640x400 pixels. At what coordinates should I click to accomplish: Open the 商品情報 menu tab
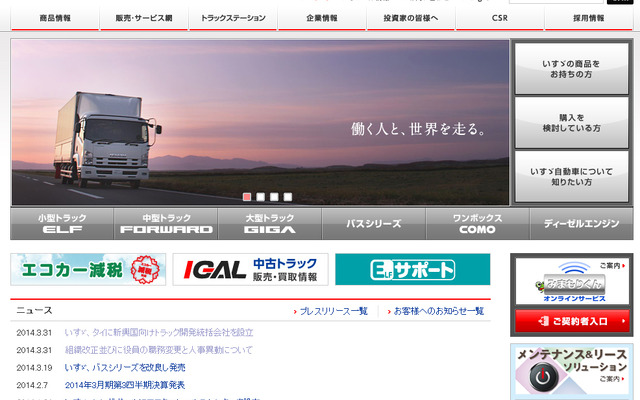(55, 18)
